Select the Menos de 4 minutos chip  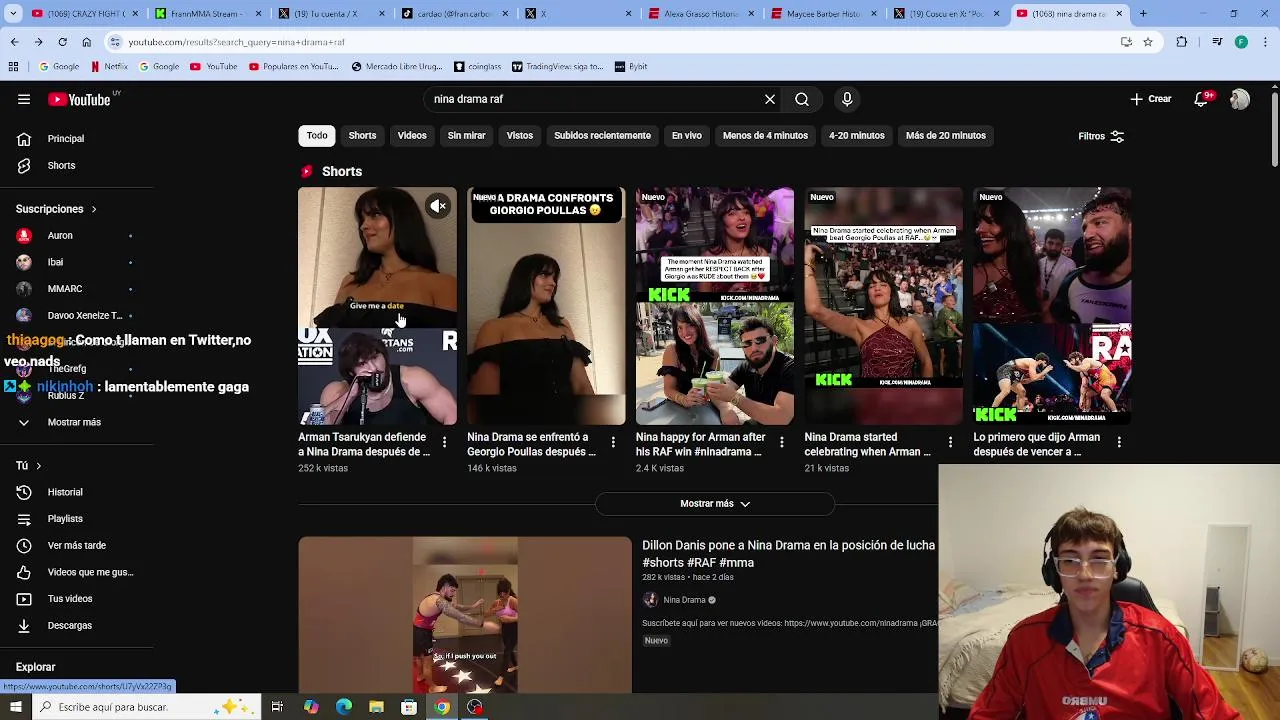[765, 135]
